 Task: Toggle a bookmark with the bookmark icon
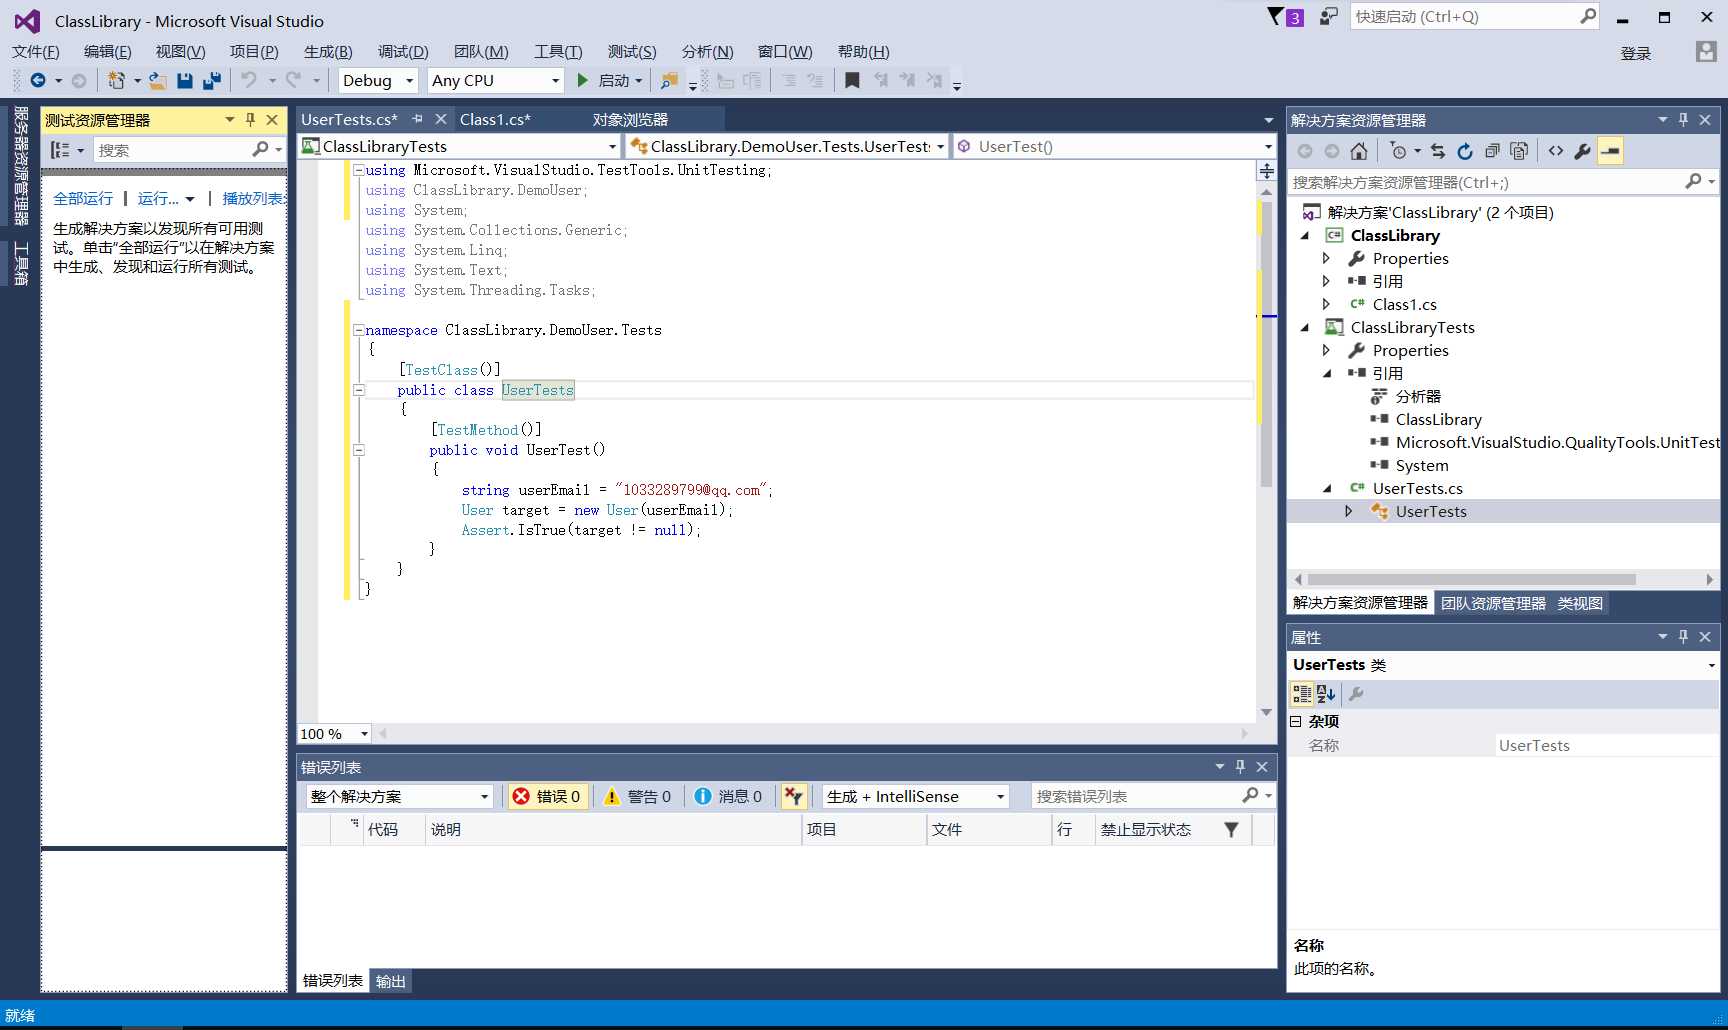[852, 80]
